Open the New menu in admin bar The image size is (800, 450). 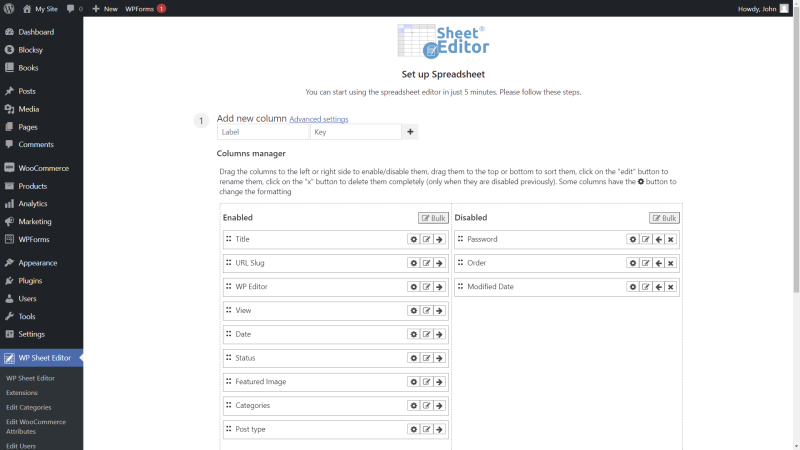coord(105,9)
